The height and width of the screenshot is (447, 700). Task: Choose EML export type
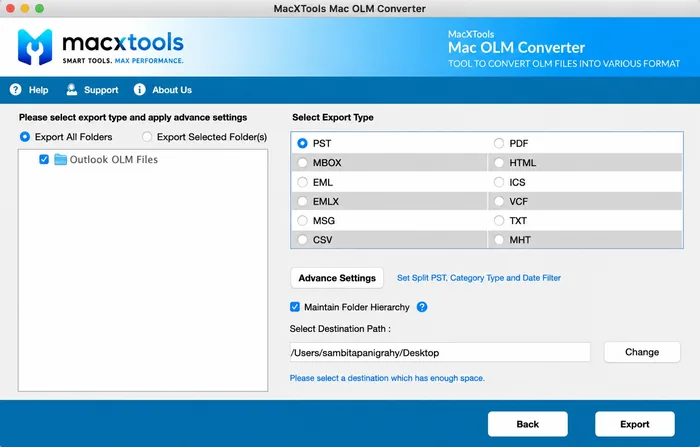pyautogui.click(x=302, y=182)
